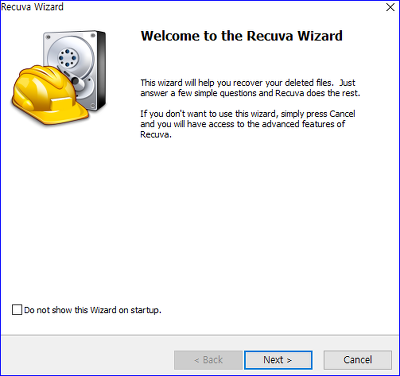Close the Recuva Wizard window
The image size is (400, 376).
click(390, 7)
